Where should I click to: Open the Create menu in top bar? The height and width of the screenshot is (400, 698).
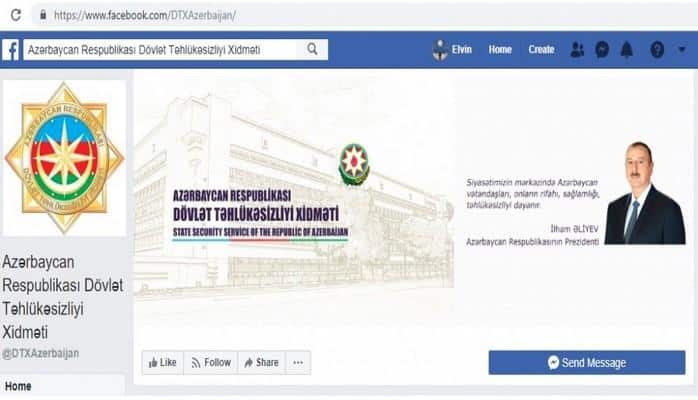pos(541,49)
